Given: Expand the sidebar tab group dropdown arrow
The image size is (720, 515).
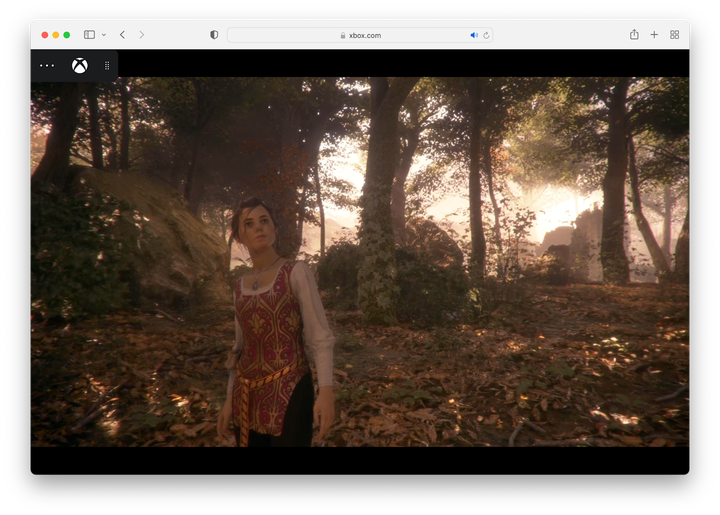Looking at the screenshot, I should [103, 35].
